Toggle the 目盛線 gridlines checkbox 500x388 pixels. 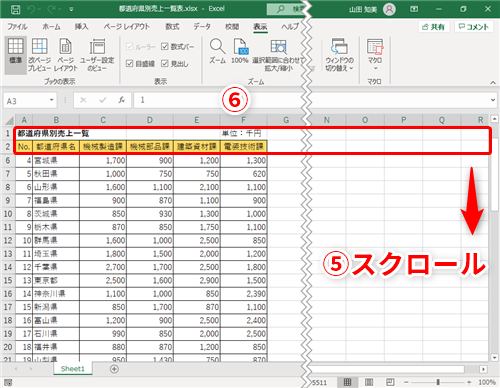(x=130, y=63)
